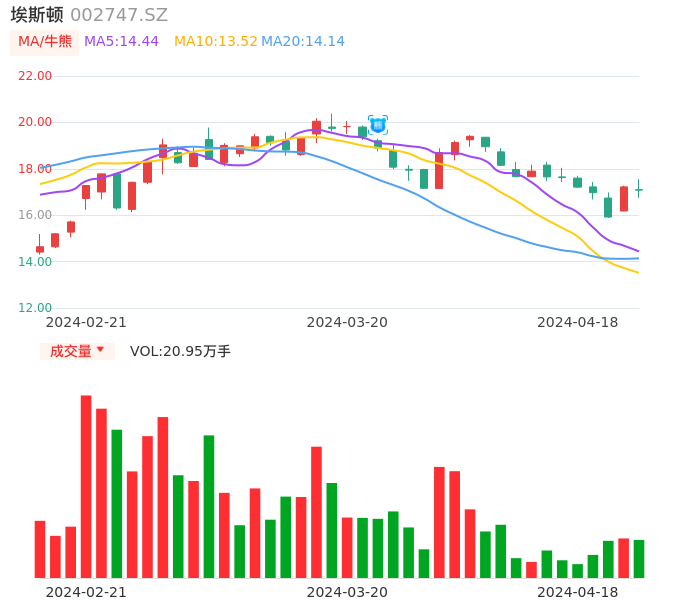Click the VOL:20.95万手 volume readout

pyautogui.click(x=180, y=351)
